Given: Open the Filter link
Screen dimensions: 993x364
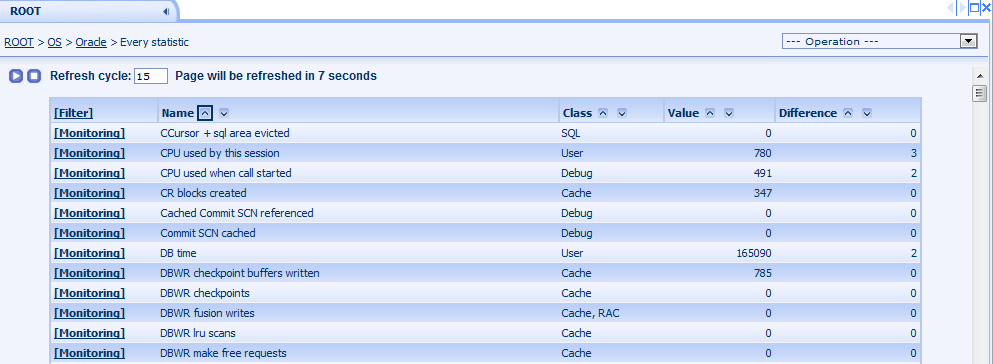Looking at the screenshot, I should pos(73,113).
